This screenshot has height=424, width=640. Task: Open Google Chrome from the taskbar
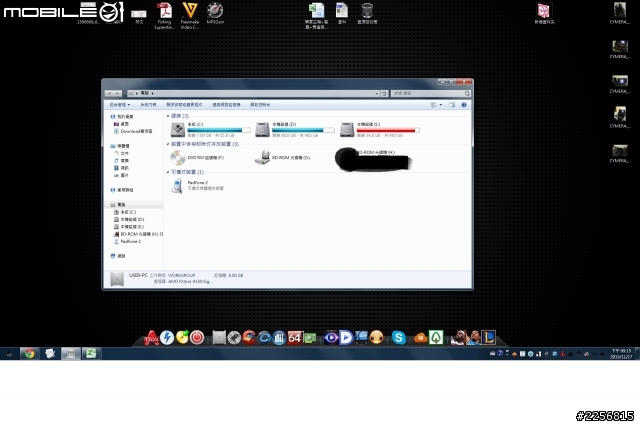click(29, 353)
